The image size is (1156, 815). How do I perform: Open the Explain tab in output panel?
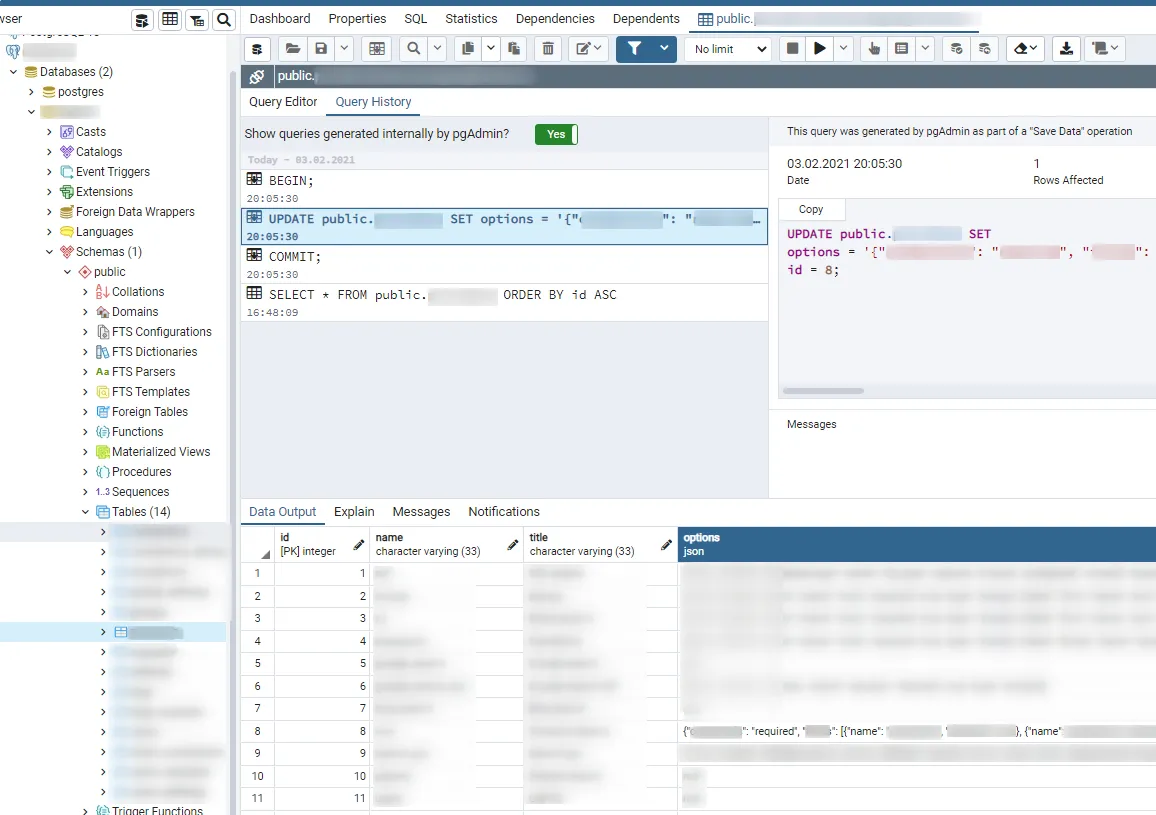tap(354, 511)
